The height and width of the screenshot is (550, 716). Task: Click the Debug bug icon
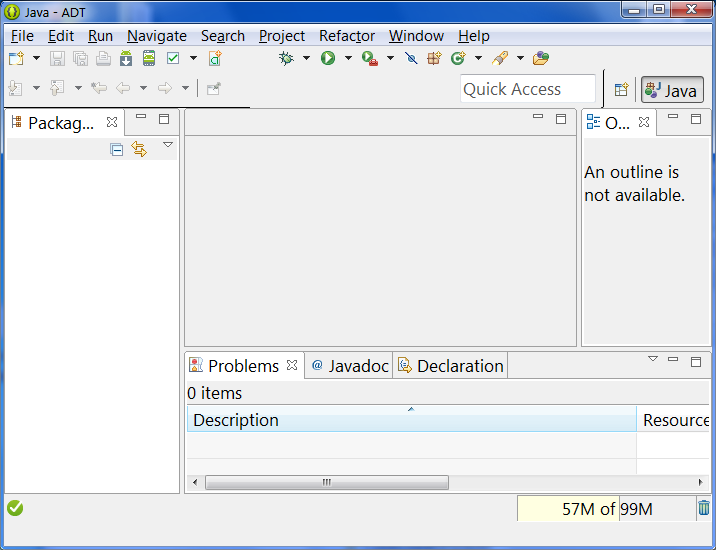click(x=286, y=58)
